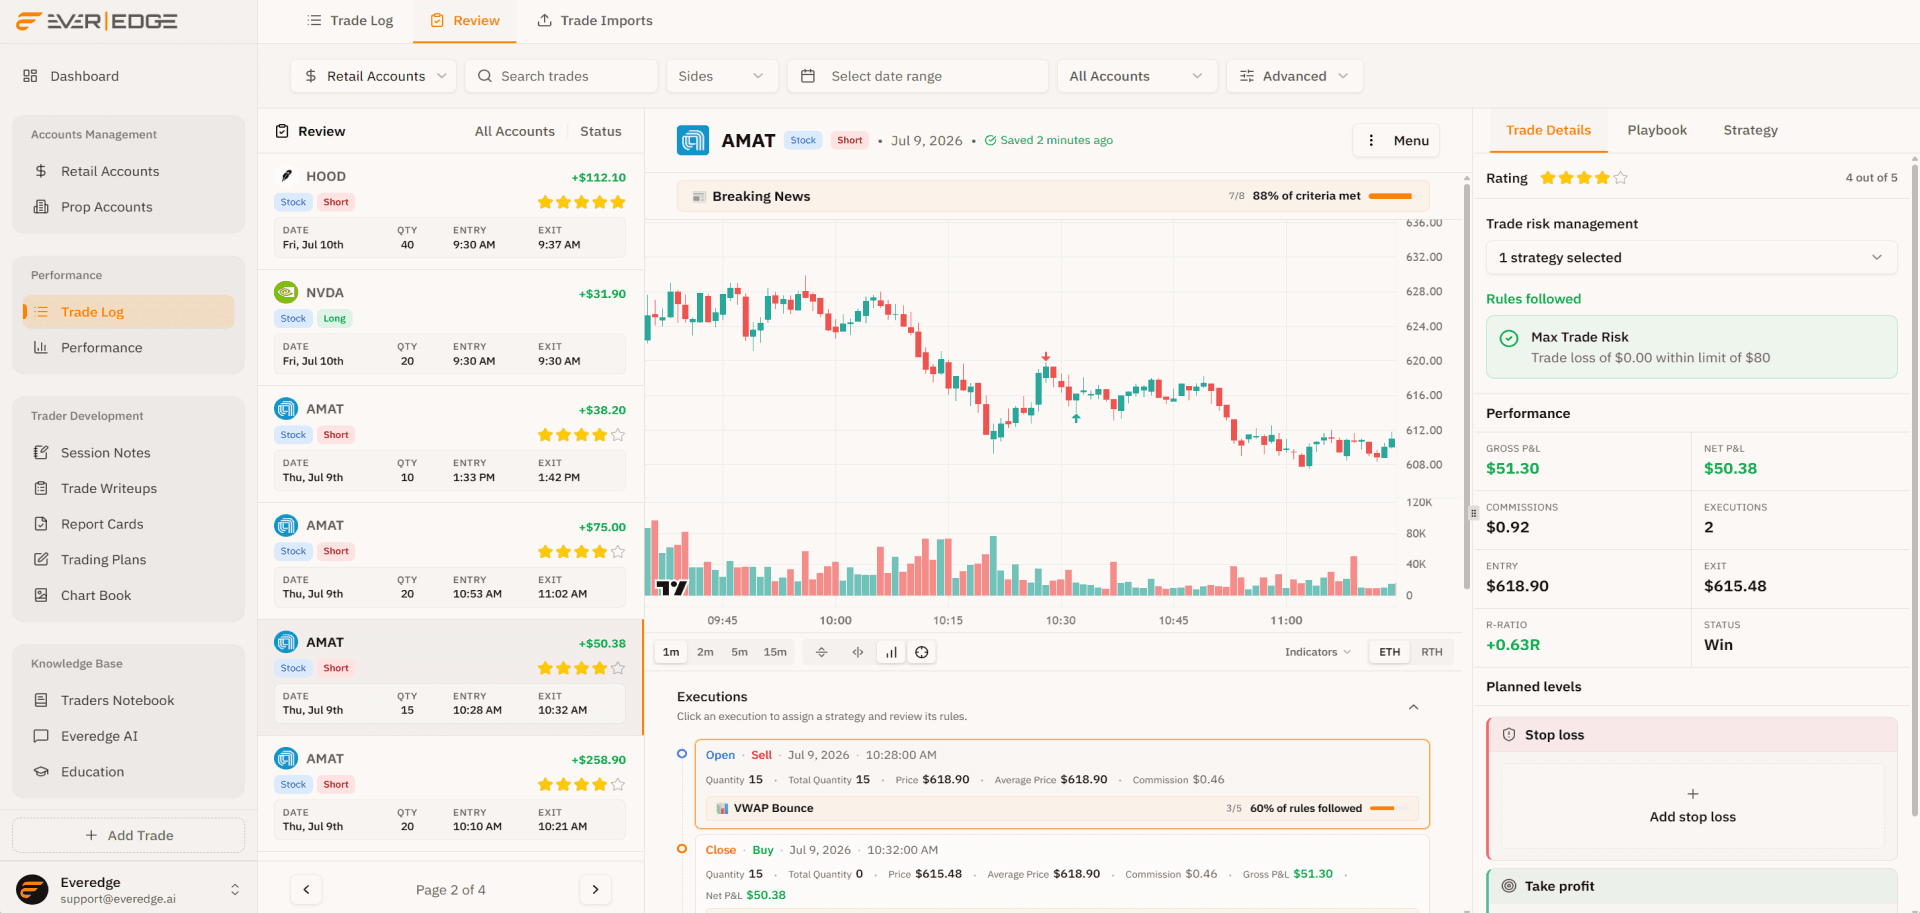Viewport: 1920px width, 913px height.
Task: Switch to the Review tab
Action: [x=465, y=21]
